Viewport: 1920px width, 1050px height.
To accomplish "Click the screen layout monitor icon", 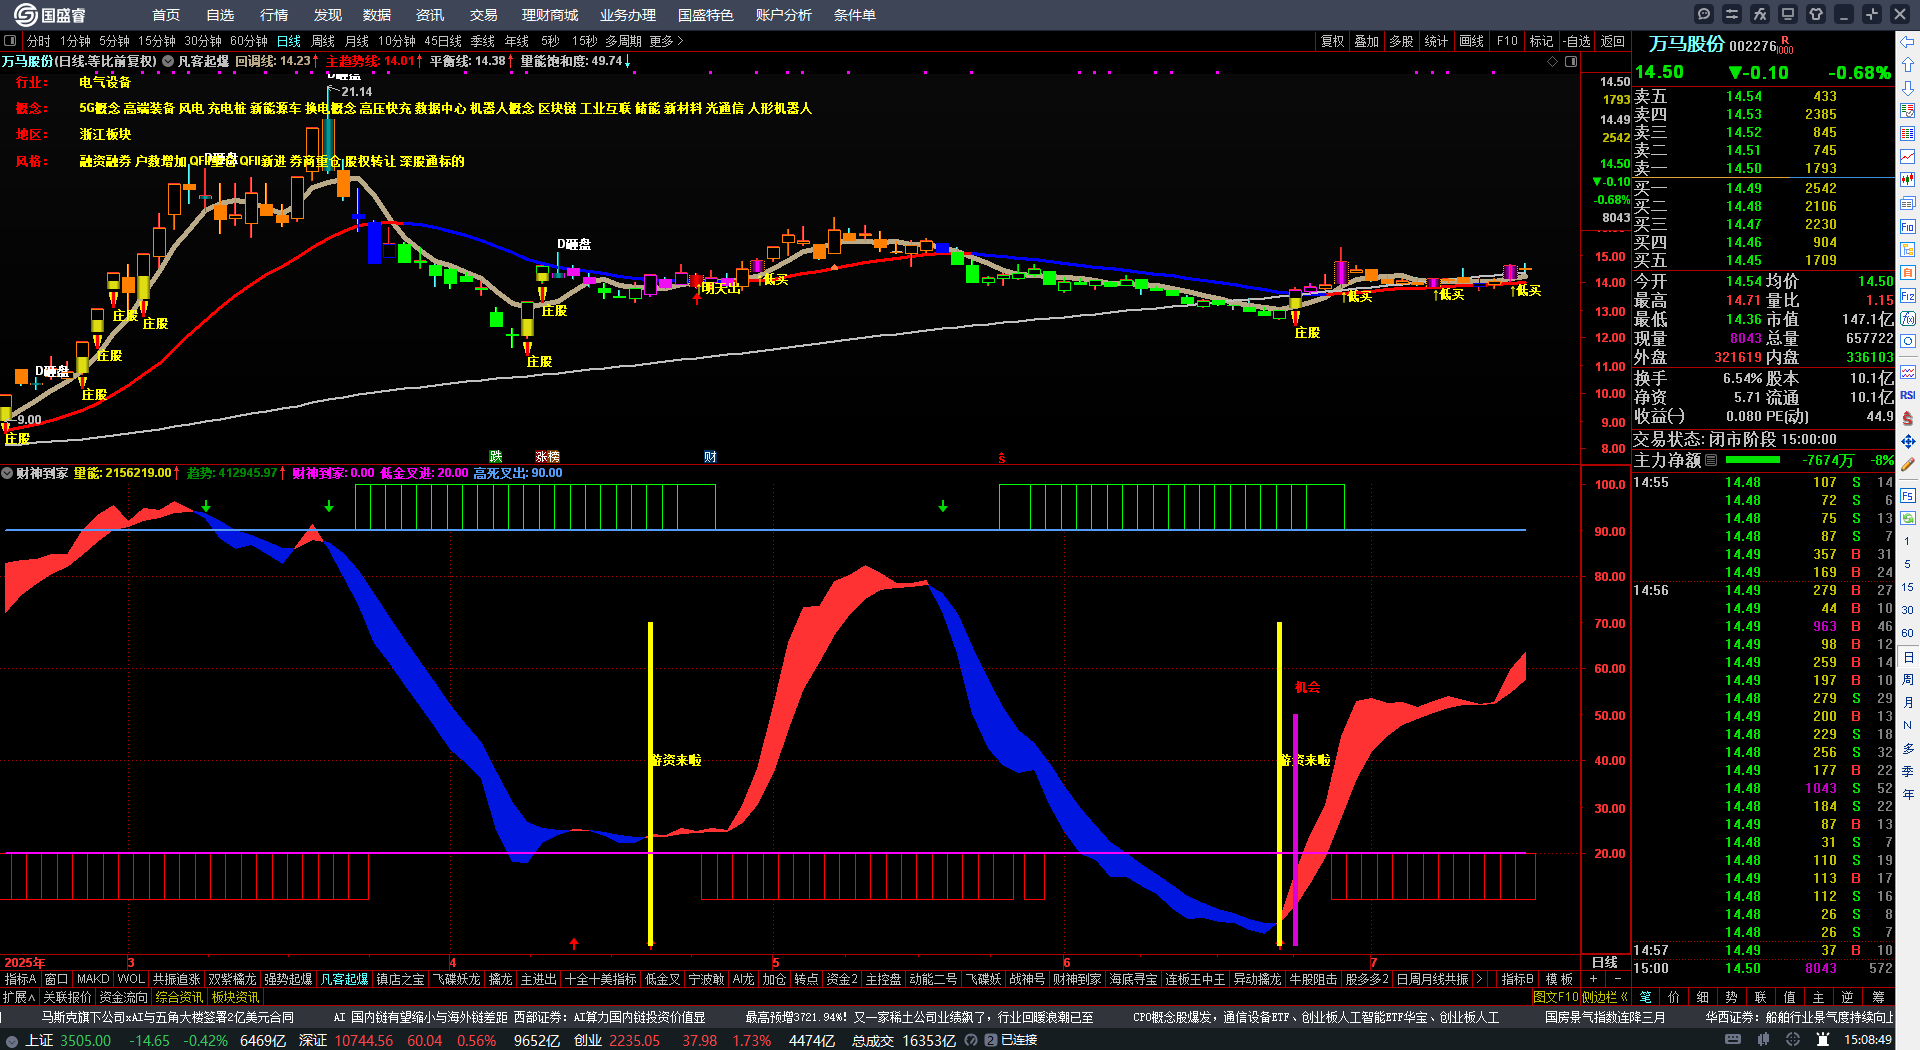I will point(1788,14).
